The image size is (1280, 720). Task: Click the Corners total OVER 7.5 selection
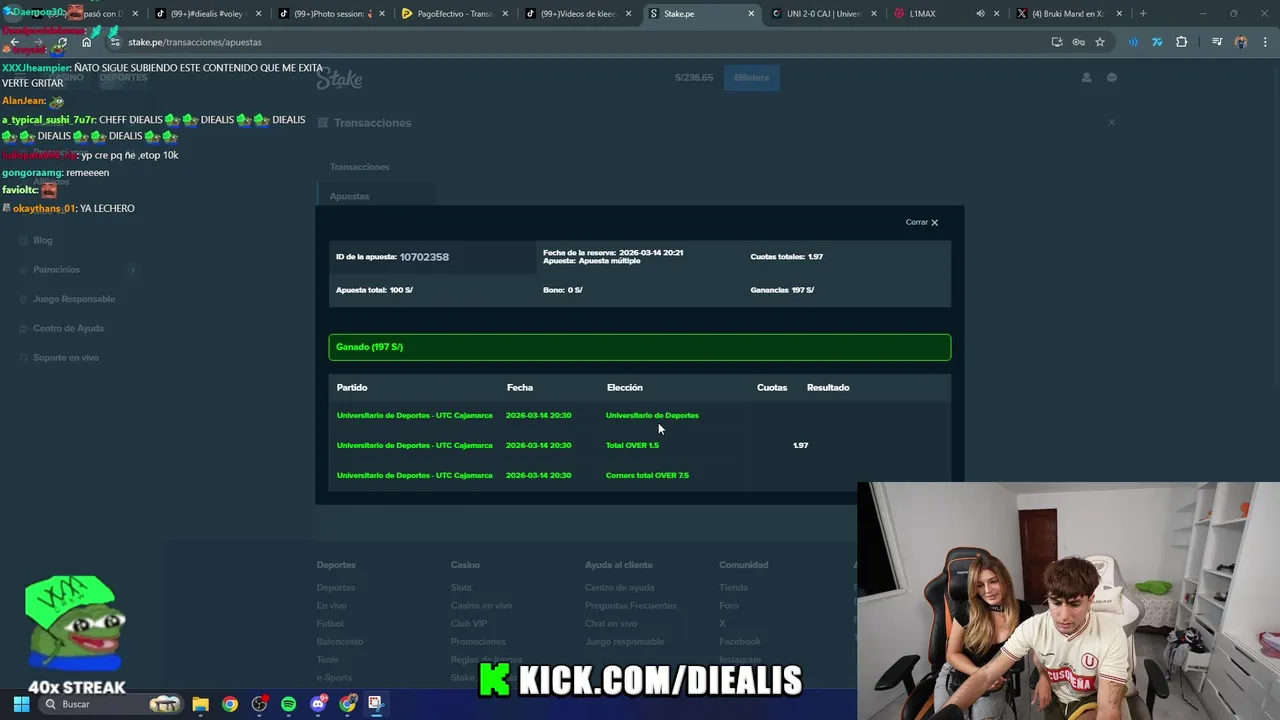[x=647, y=475]
